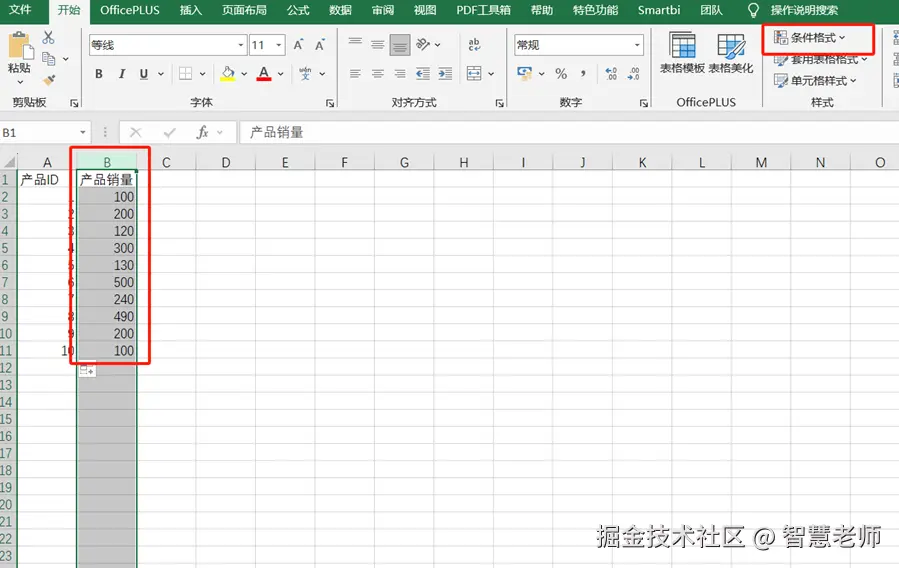Viewport: 899px width, 568px height.
Task: Click the Quick Analysis button below data
Action: (x=87, y=370)
